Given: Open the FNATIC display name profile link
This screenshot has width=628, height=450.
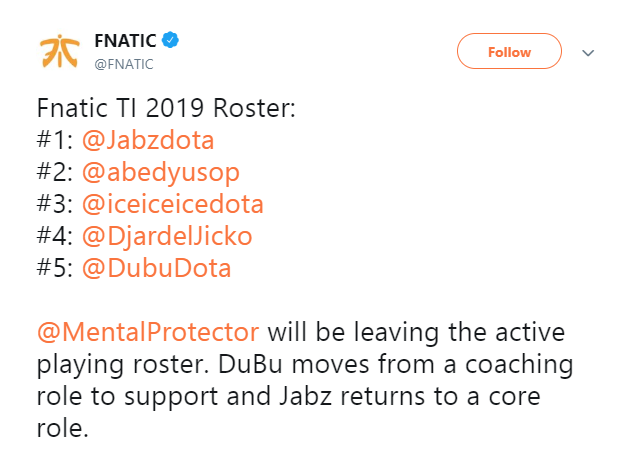Looking at the screenshot, I should tap(124, 42).
